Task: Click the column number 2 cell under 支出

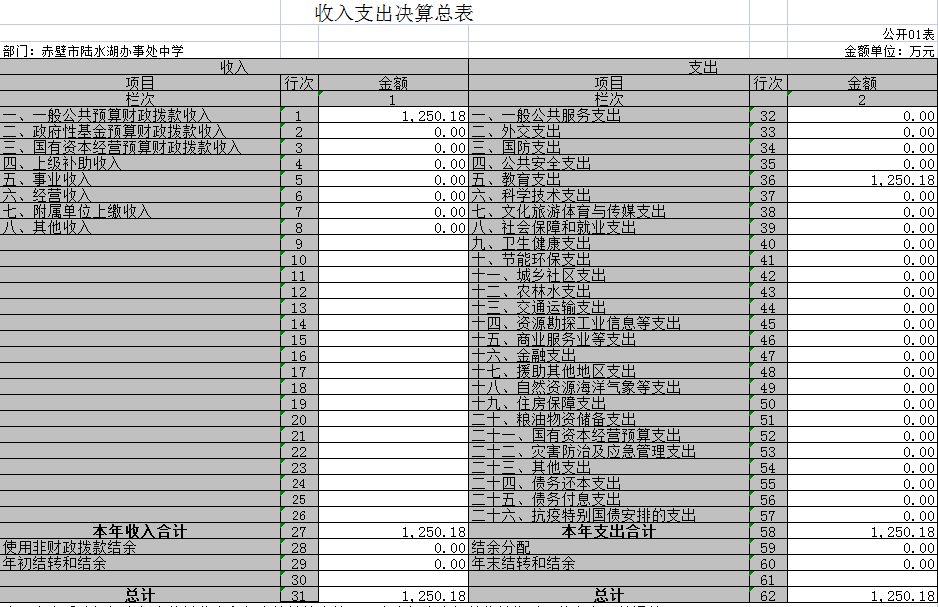Action: tap(863, 99)
